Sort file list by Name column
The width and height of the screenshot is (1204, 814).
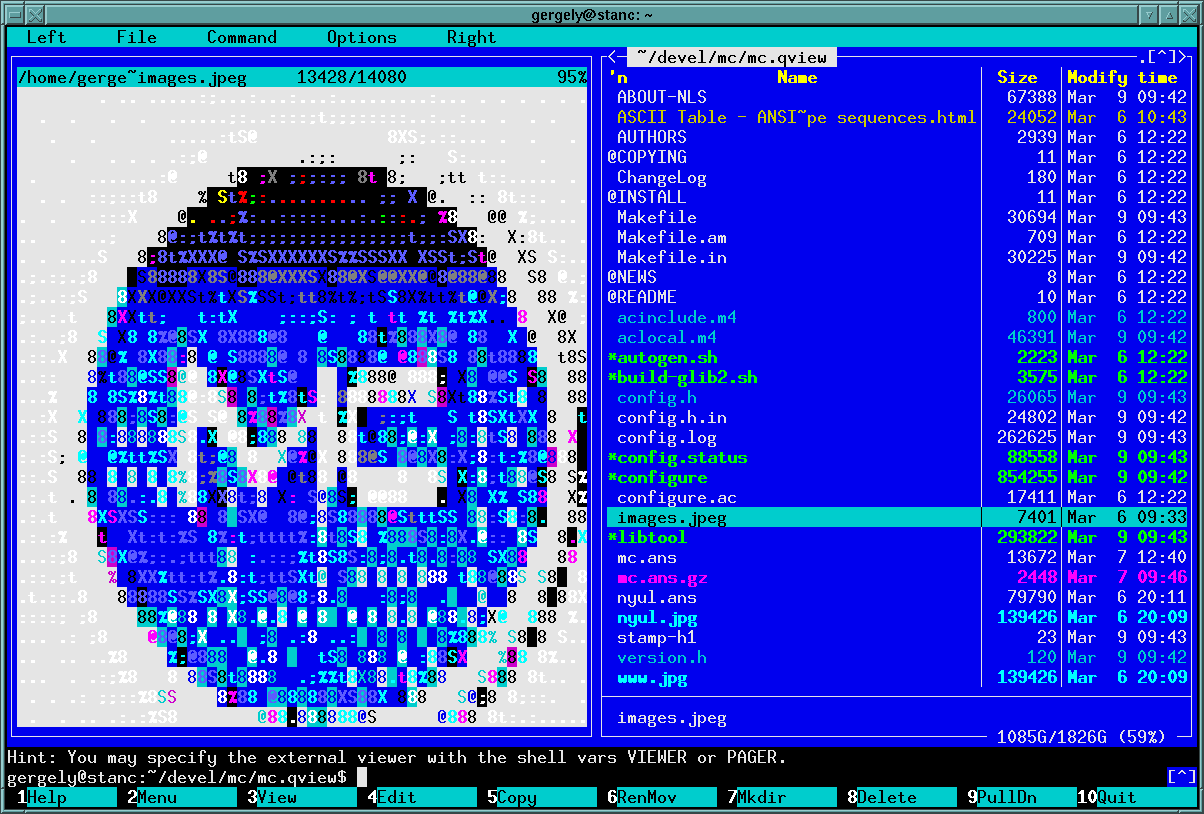point(796,77)
